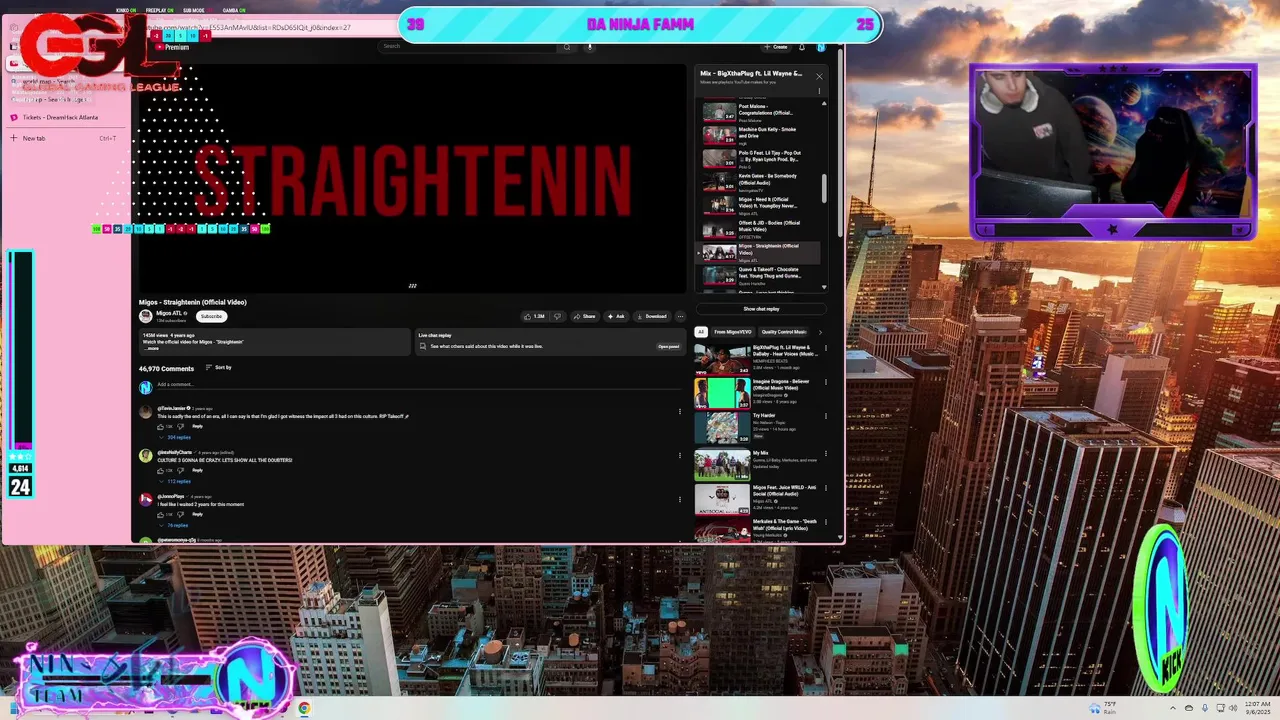This screenshot has width=1280, height=720.
Task: Like the TevinJamier comment
Action: point(160,427)
